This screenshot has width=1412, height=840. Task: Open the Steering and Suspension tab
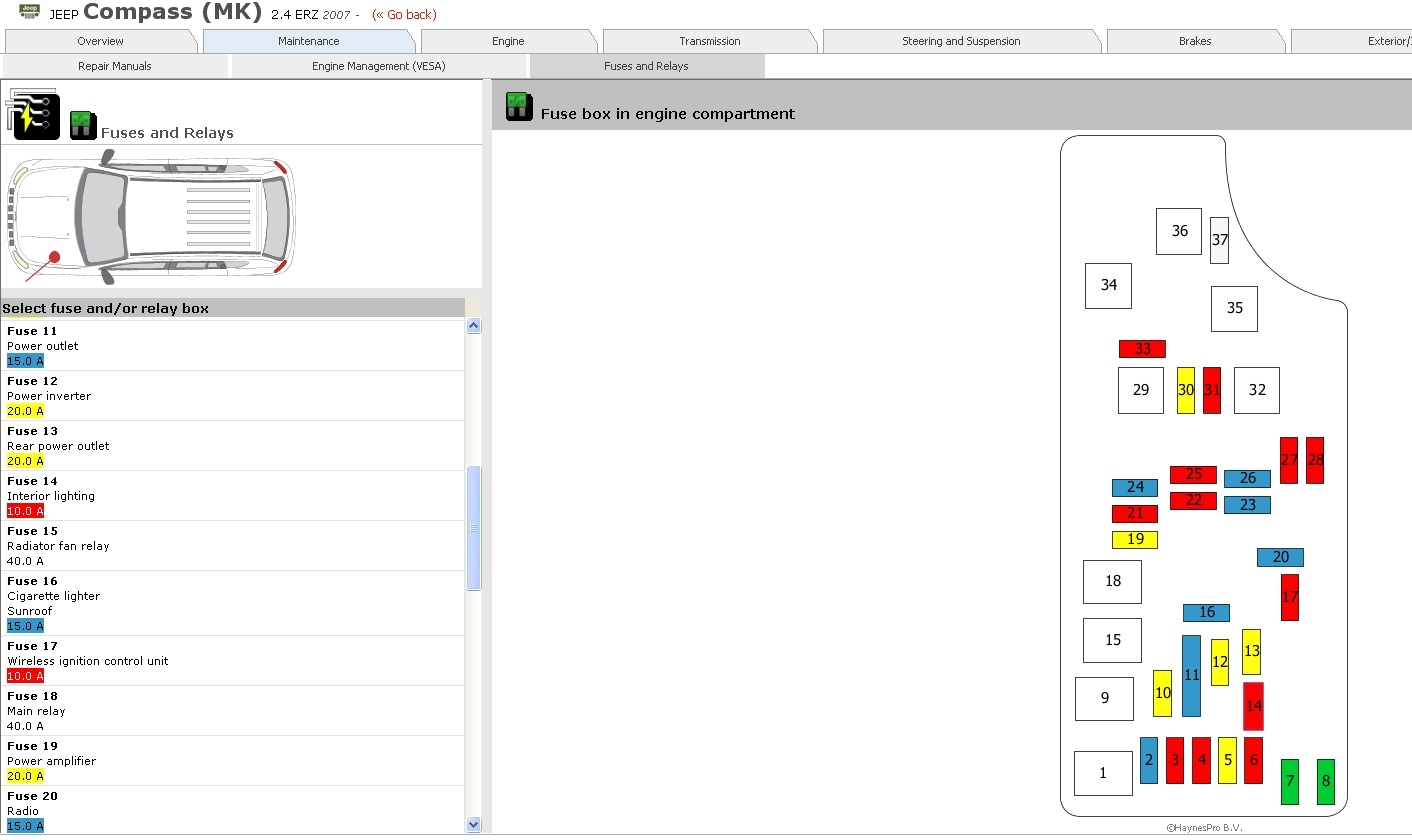click(961, 41)
